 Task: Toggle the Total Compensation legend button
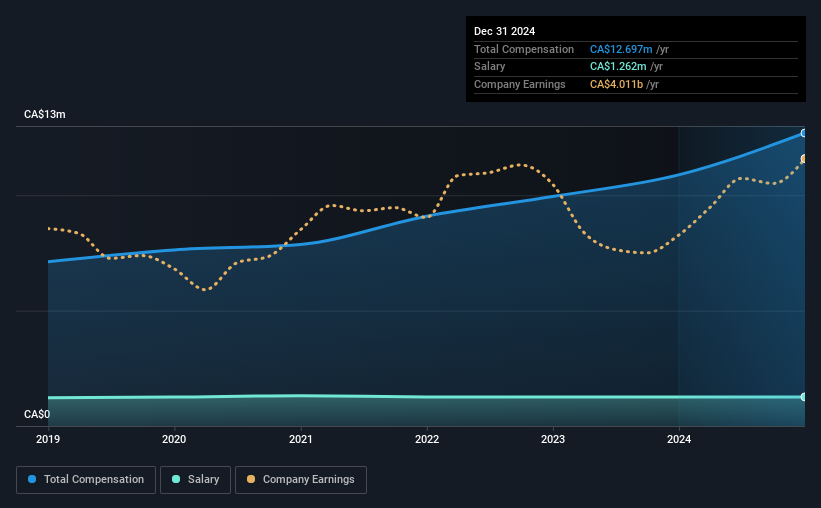click(x=86, y=480)
